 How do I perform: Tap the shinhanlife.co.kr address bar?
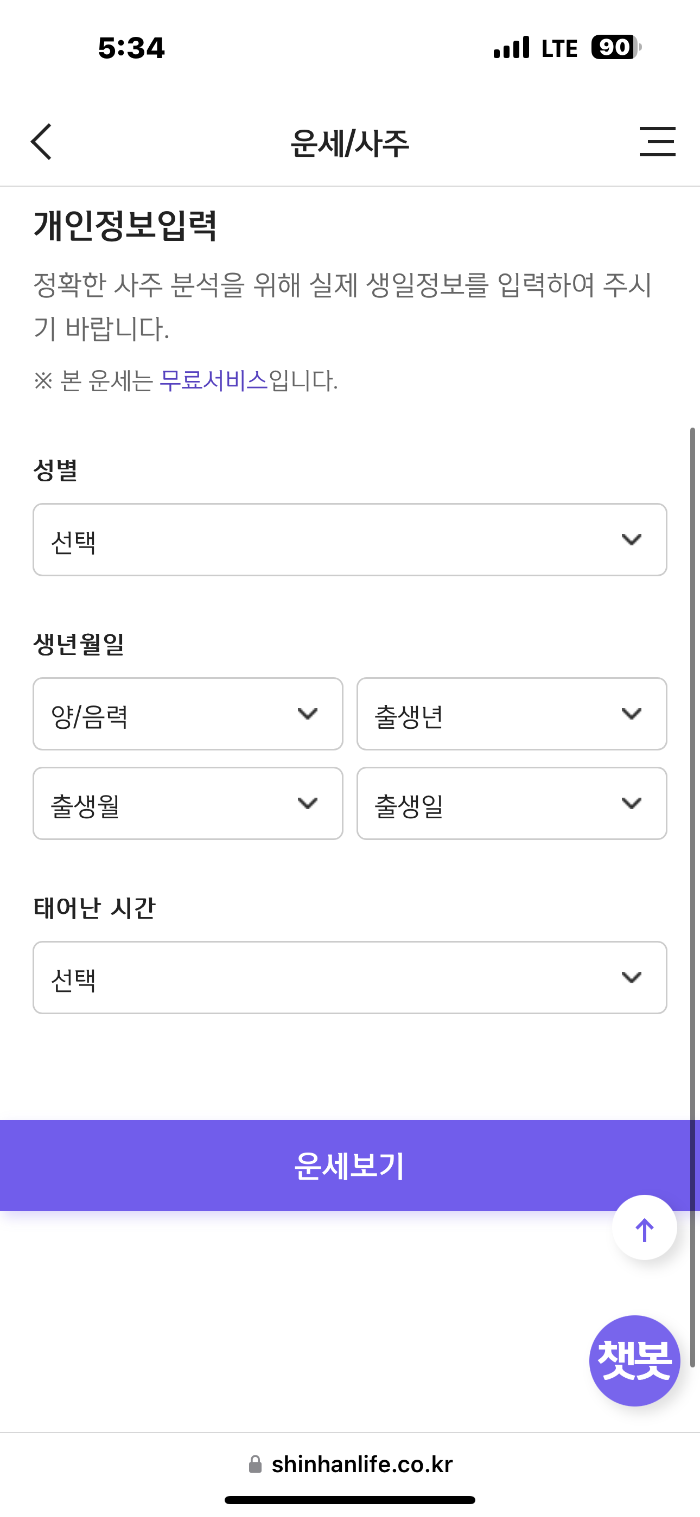pos(360,1465)
